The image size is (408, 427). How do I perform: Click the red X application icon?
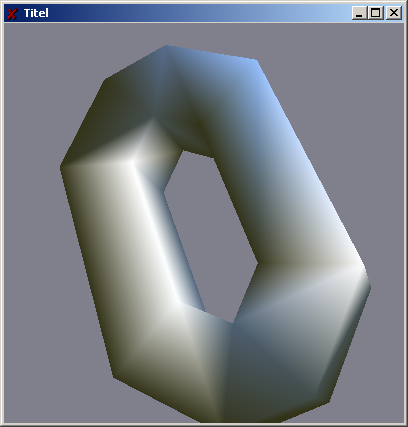click(12, 14)
